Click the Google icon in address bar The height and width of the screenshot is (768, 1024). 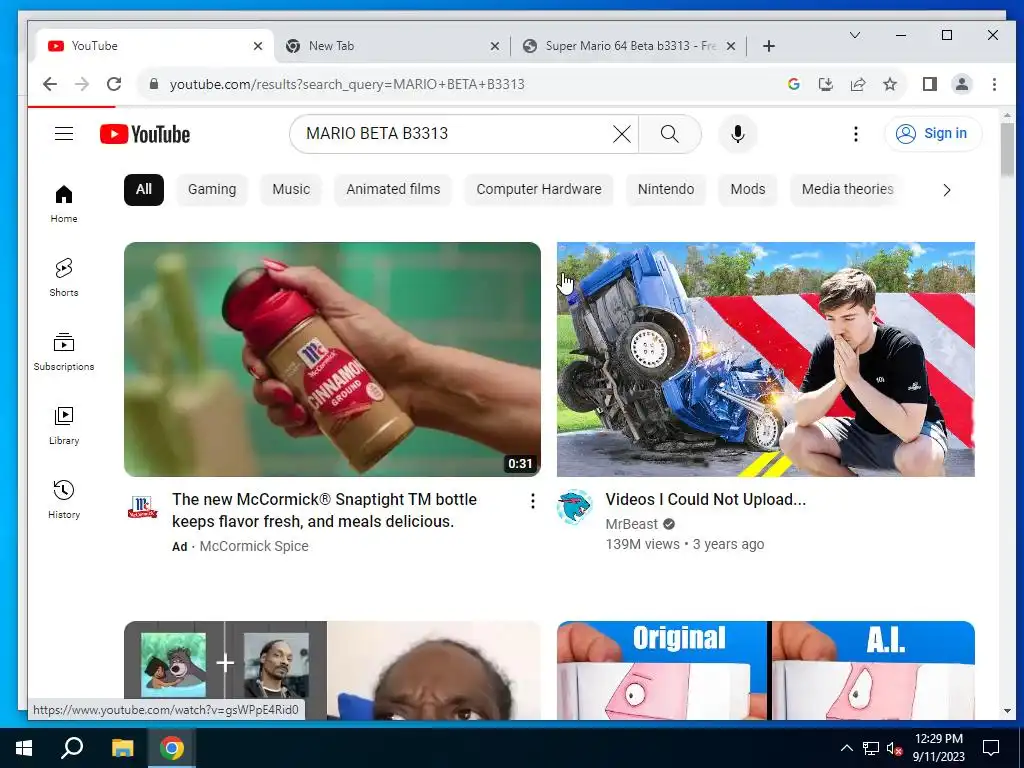(x=794, y=84)
